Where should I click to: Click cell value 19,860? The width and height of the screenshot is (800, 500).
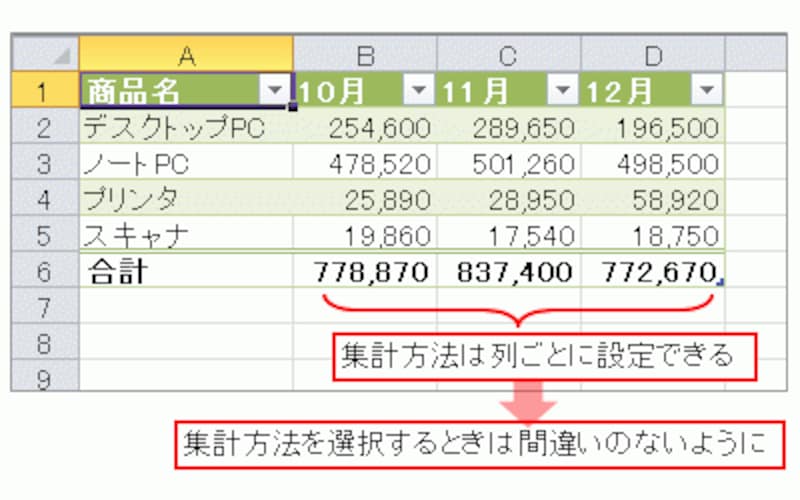point(365,234)
